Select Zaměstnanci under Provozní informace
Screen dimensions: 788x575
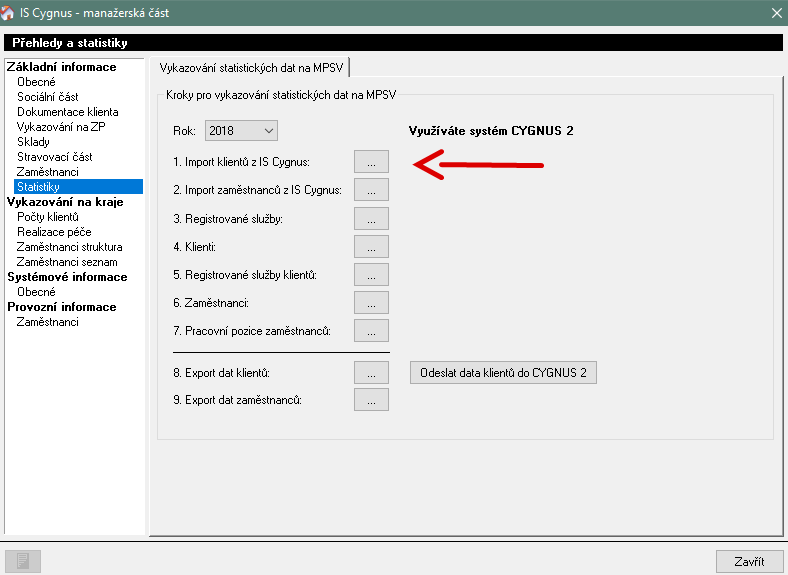[x=48, y=322]
